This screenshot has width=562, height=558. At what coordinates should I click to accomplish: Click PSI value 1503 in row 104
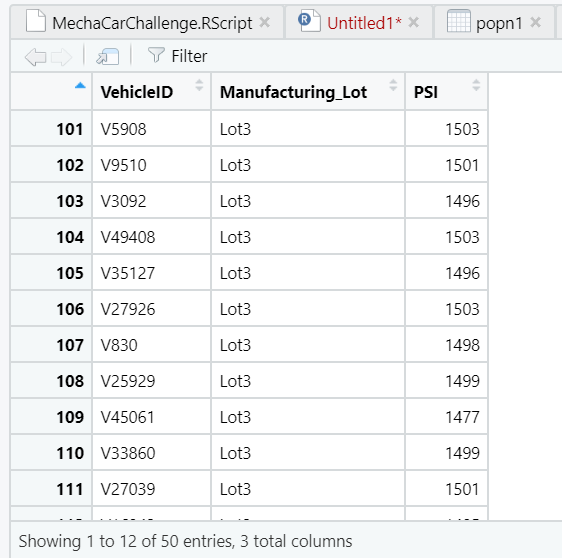[x=447, y=237]
